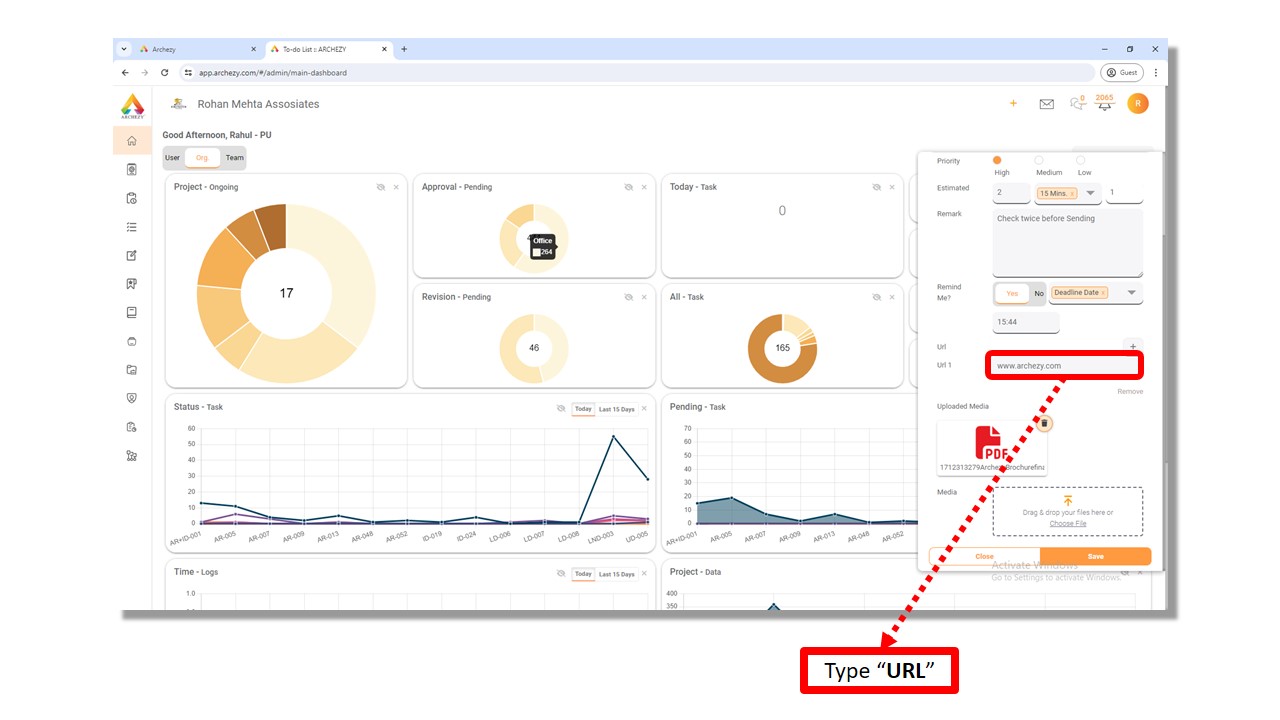This screenshot has height=720, width=1280.
Task: Open the chat messages icon
Action: pyautogui.click(x=1076, y=103)
